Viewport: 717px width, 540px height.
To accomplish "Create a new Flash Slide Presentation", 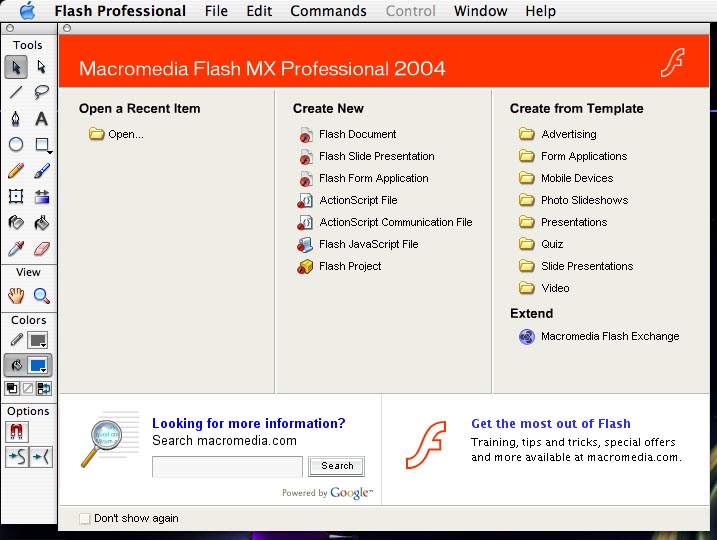I will (366, 156).
